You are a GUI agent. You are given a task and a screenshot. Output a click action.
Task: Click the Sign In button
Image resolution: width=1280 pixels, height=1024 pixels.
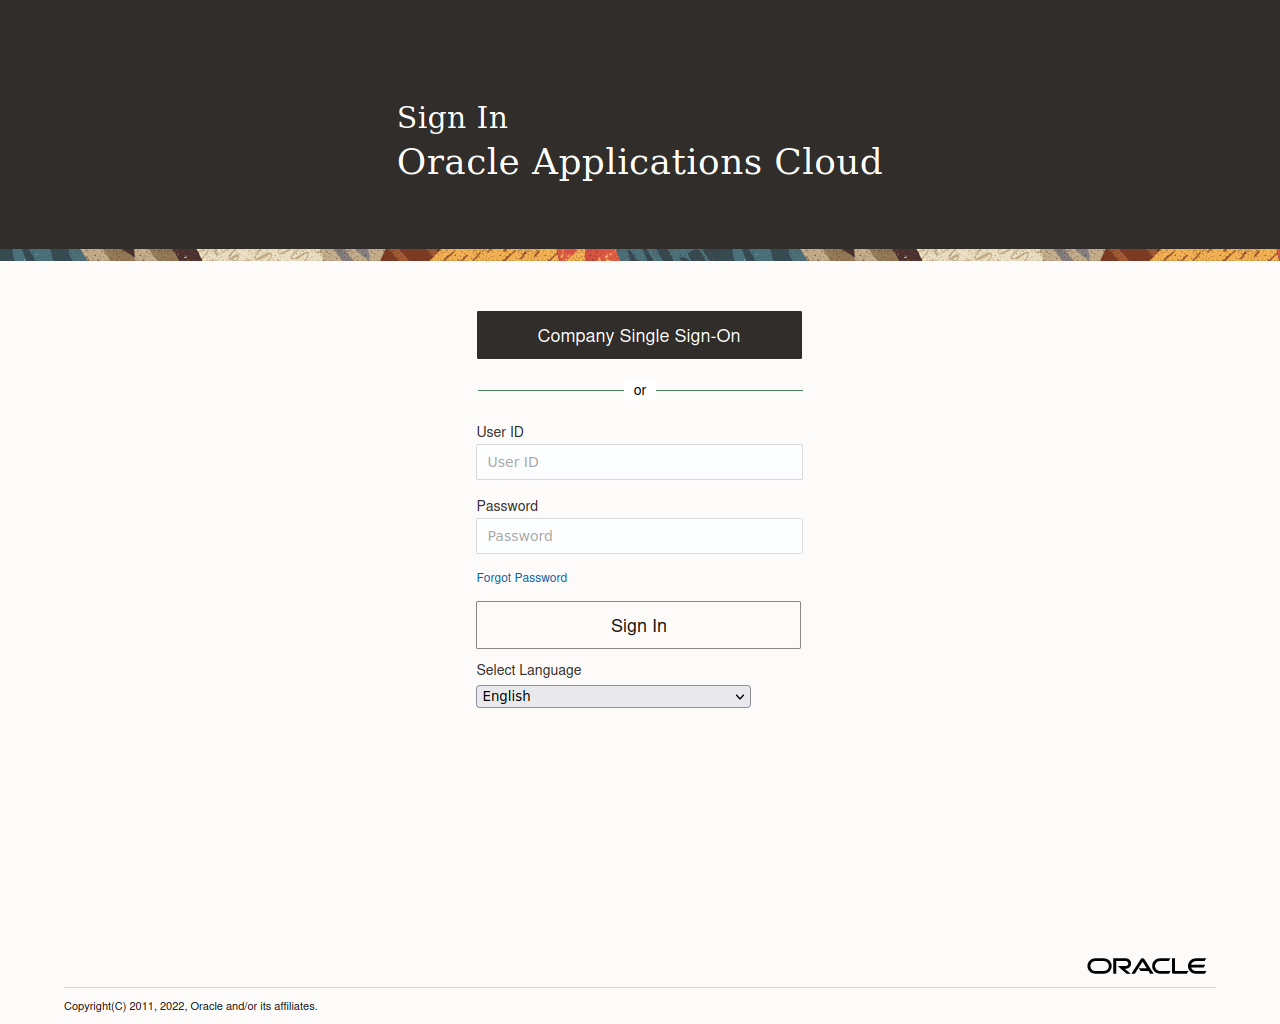point(638,625)
